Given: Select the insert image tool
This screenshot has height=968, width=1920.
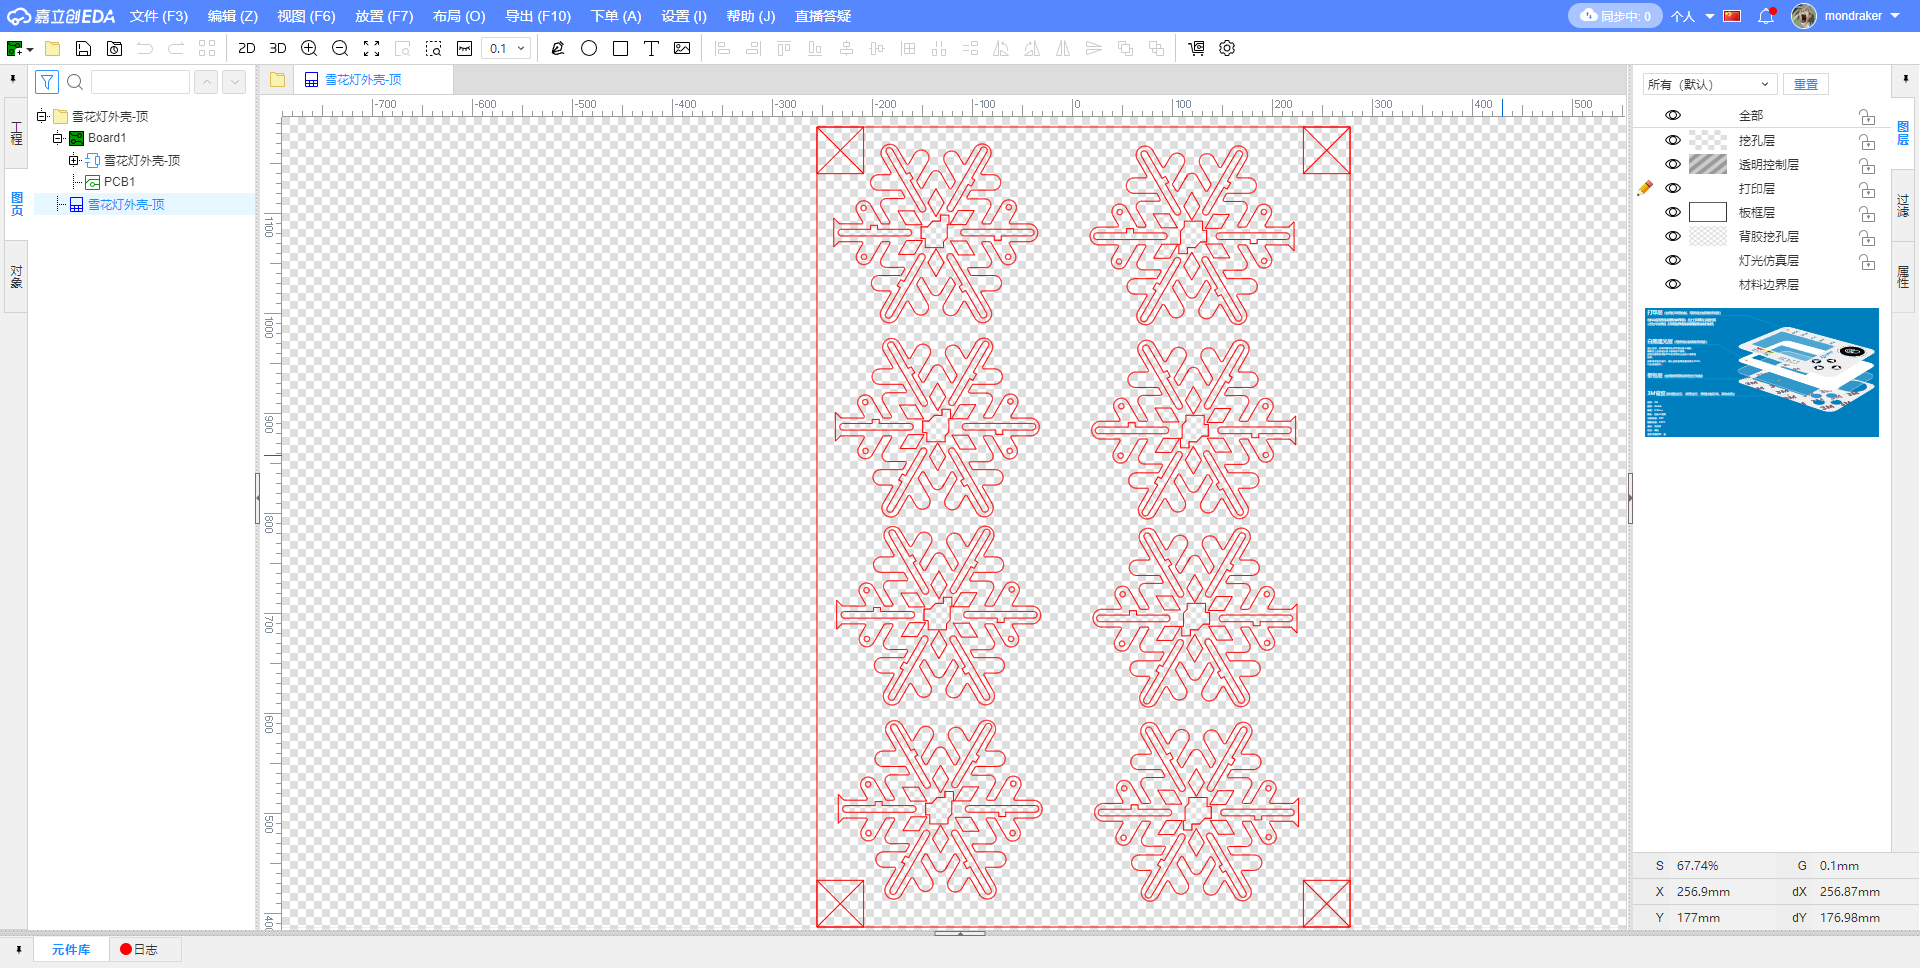Looking at the screenshot, I should (682, 48).
